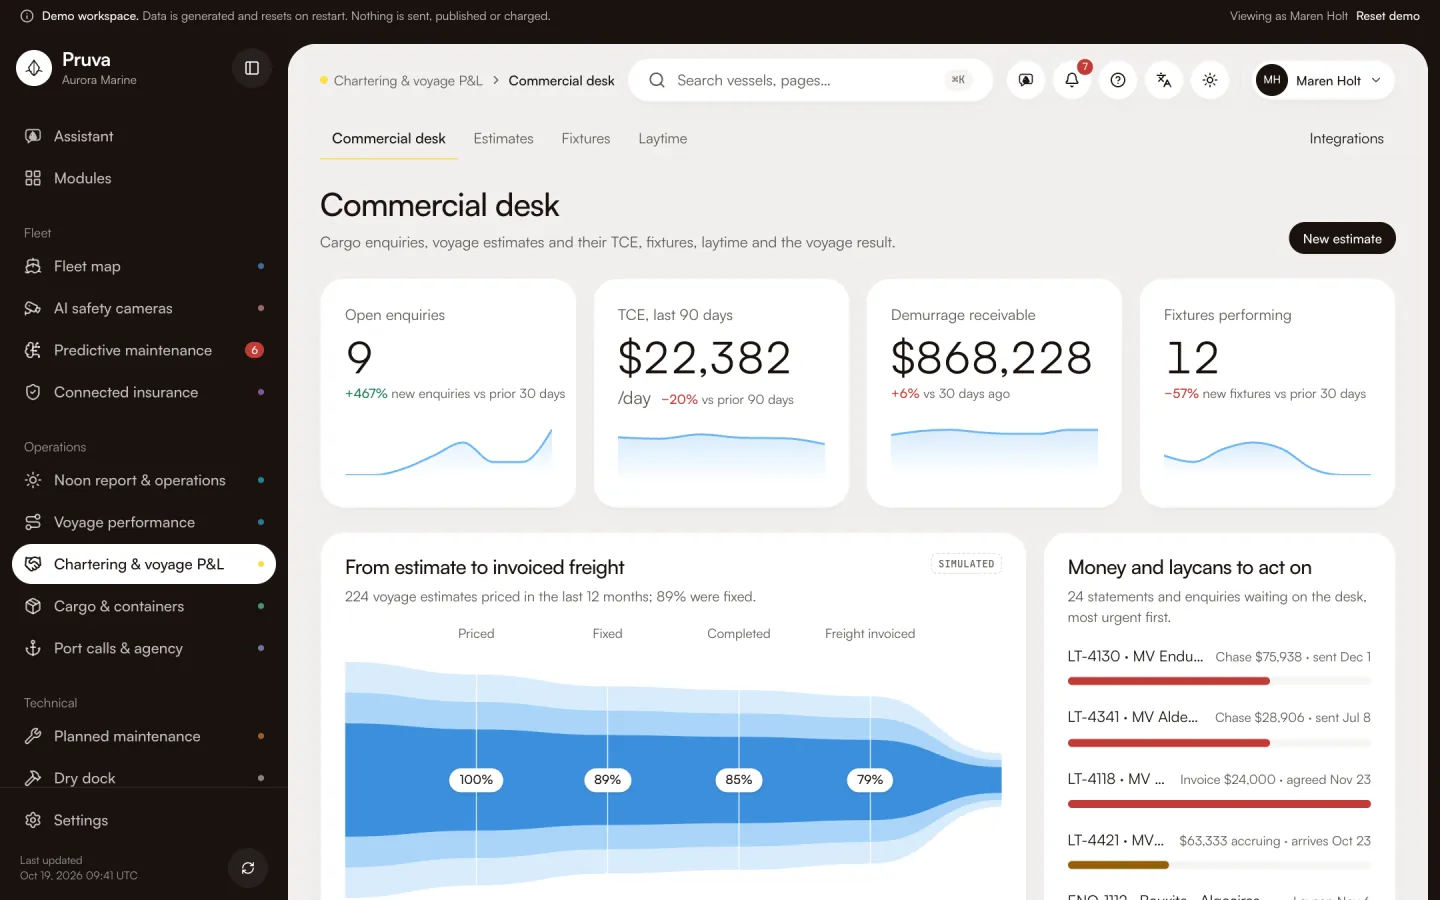
Task: Click the Port calls & agency anchor icon
Action: pyautogui.click(x=33, y=648)
